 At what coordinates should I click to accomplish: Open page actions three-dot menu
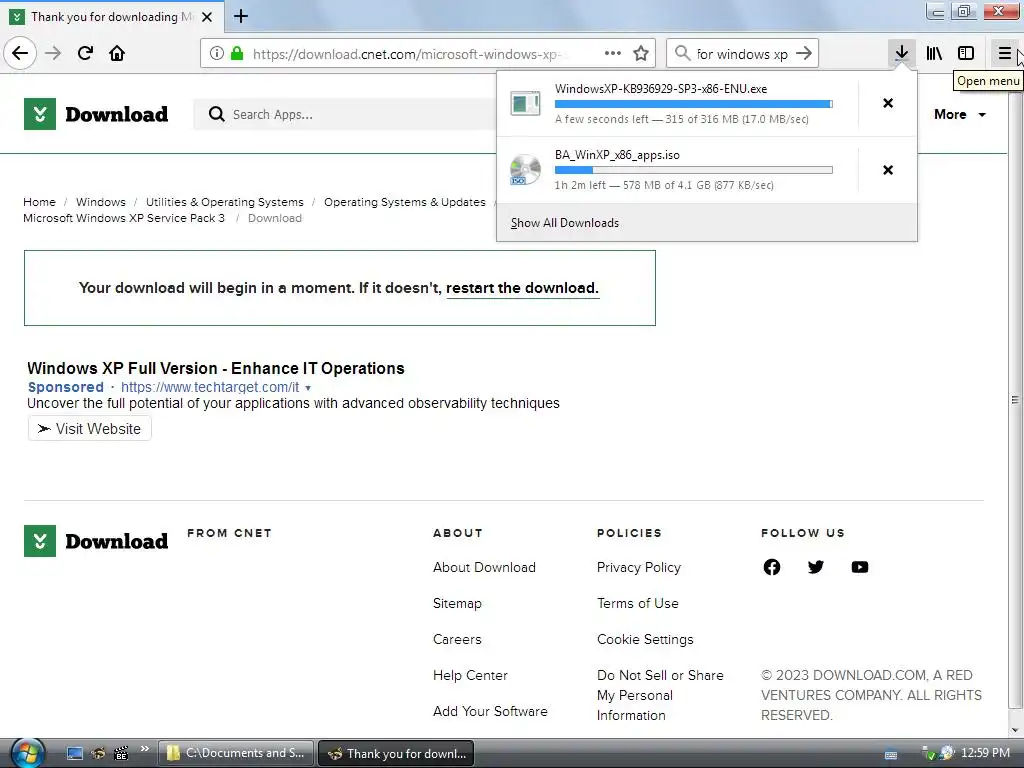pyautogui.click(x=613, y=53)
